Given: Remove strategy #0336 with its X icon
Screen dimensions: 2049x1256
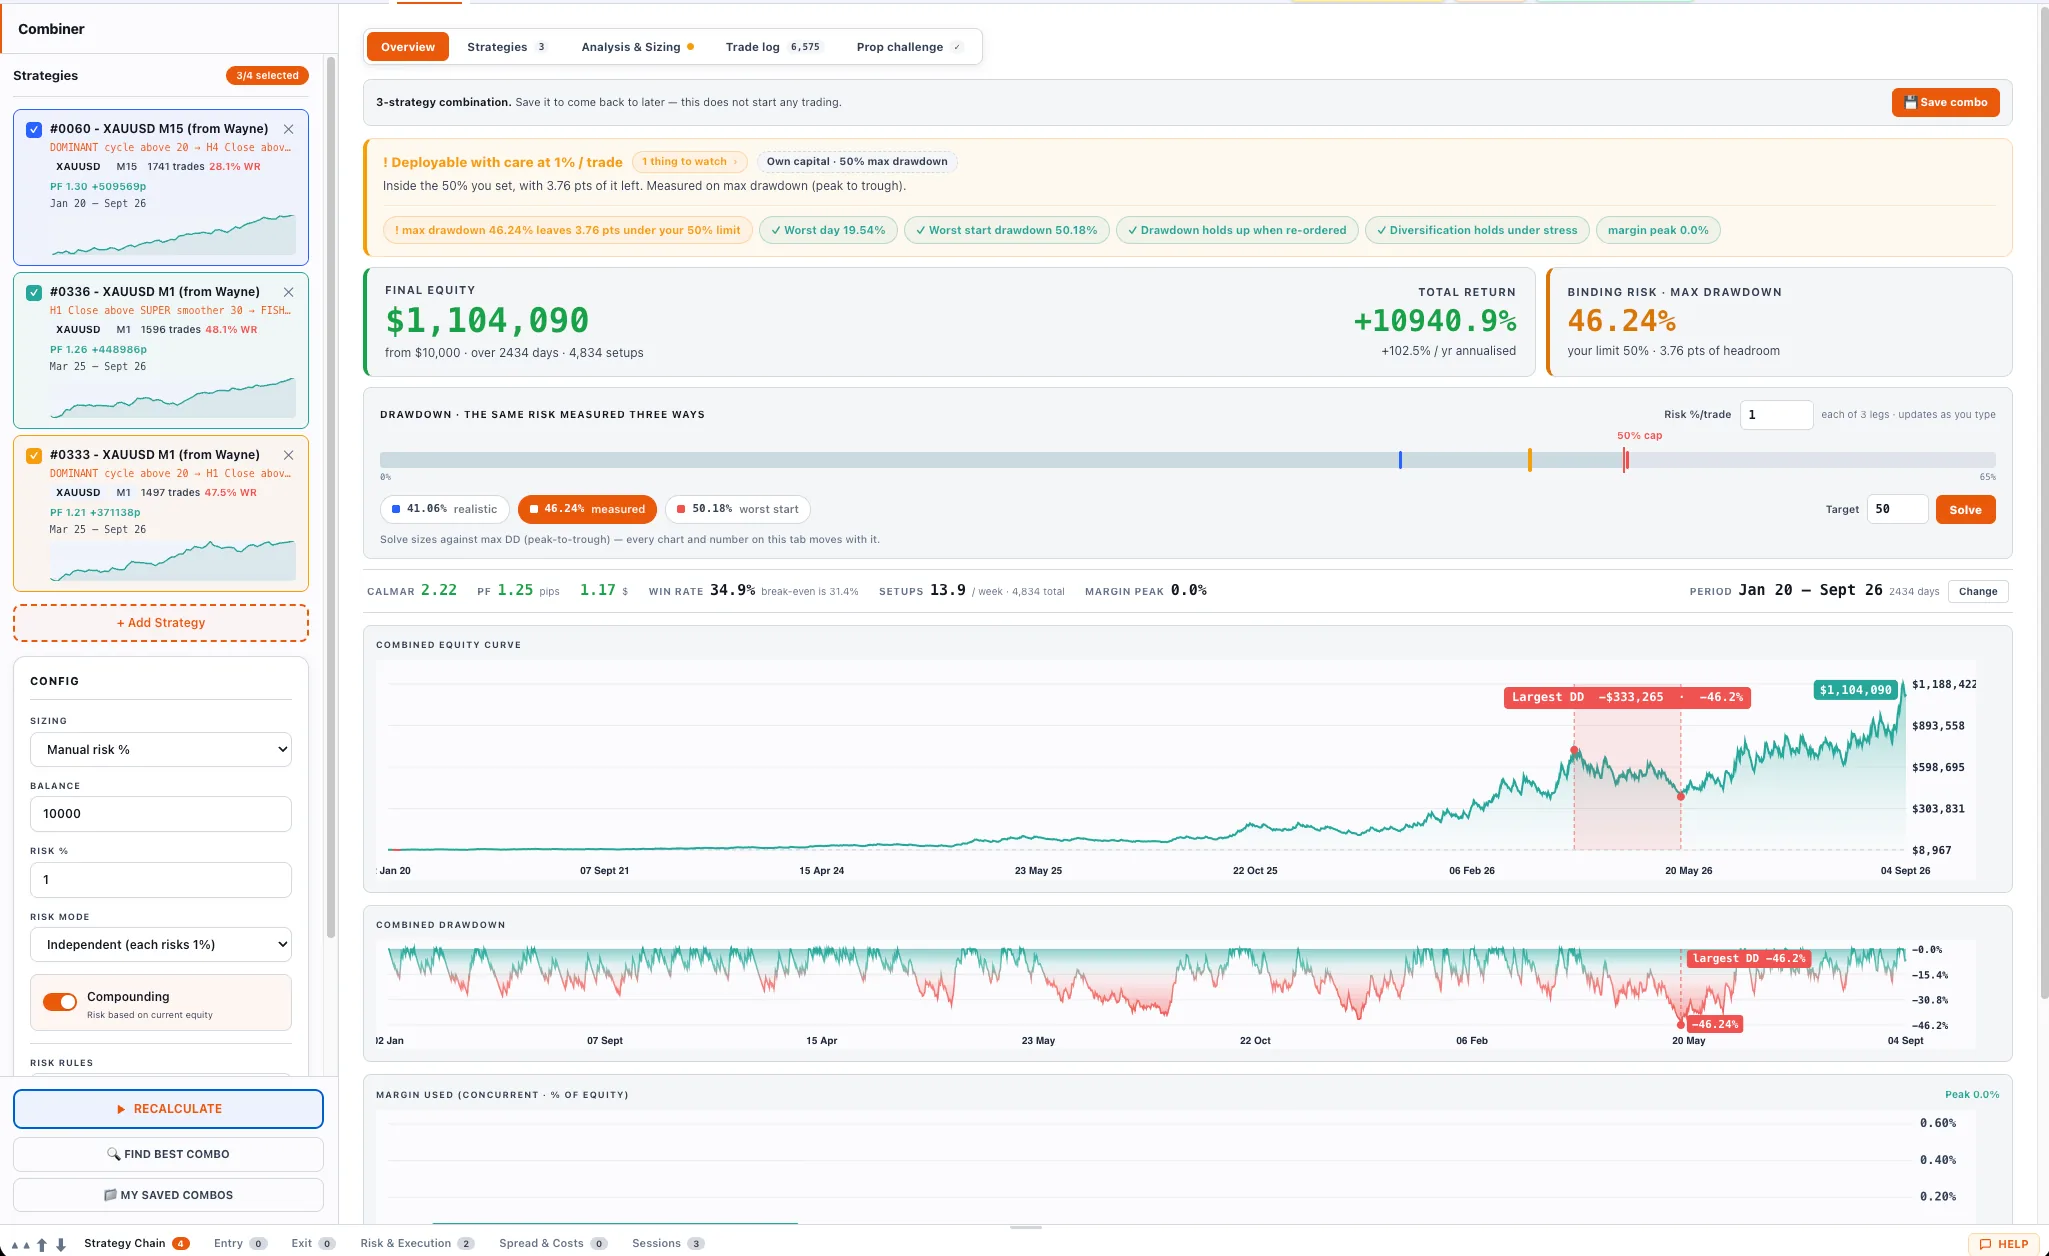Looking at the screenshot, I should pyautogui.click(x=288, y=292).
